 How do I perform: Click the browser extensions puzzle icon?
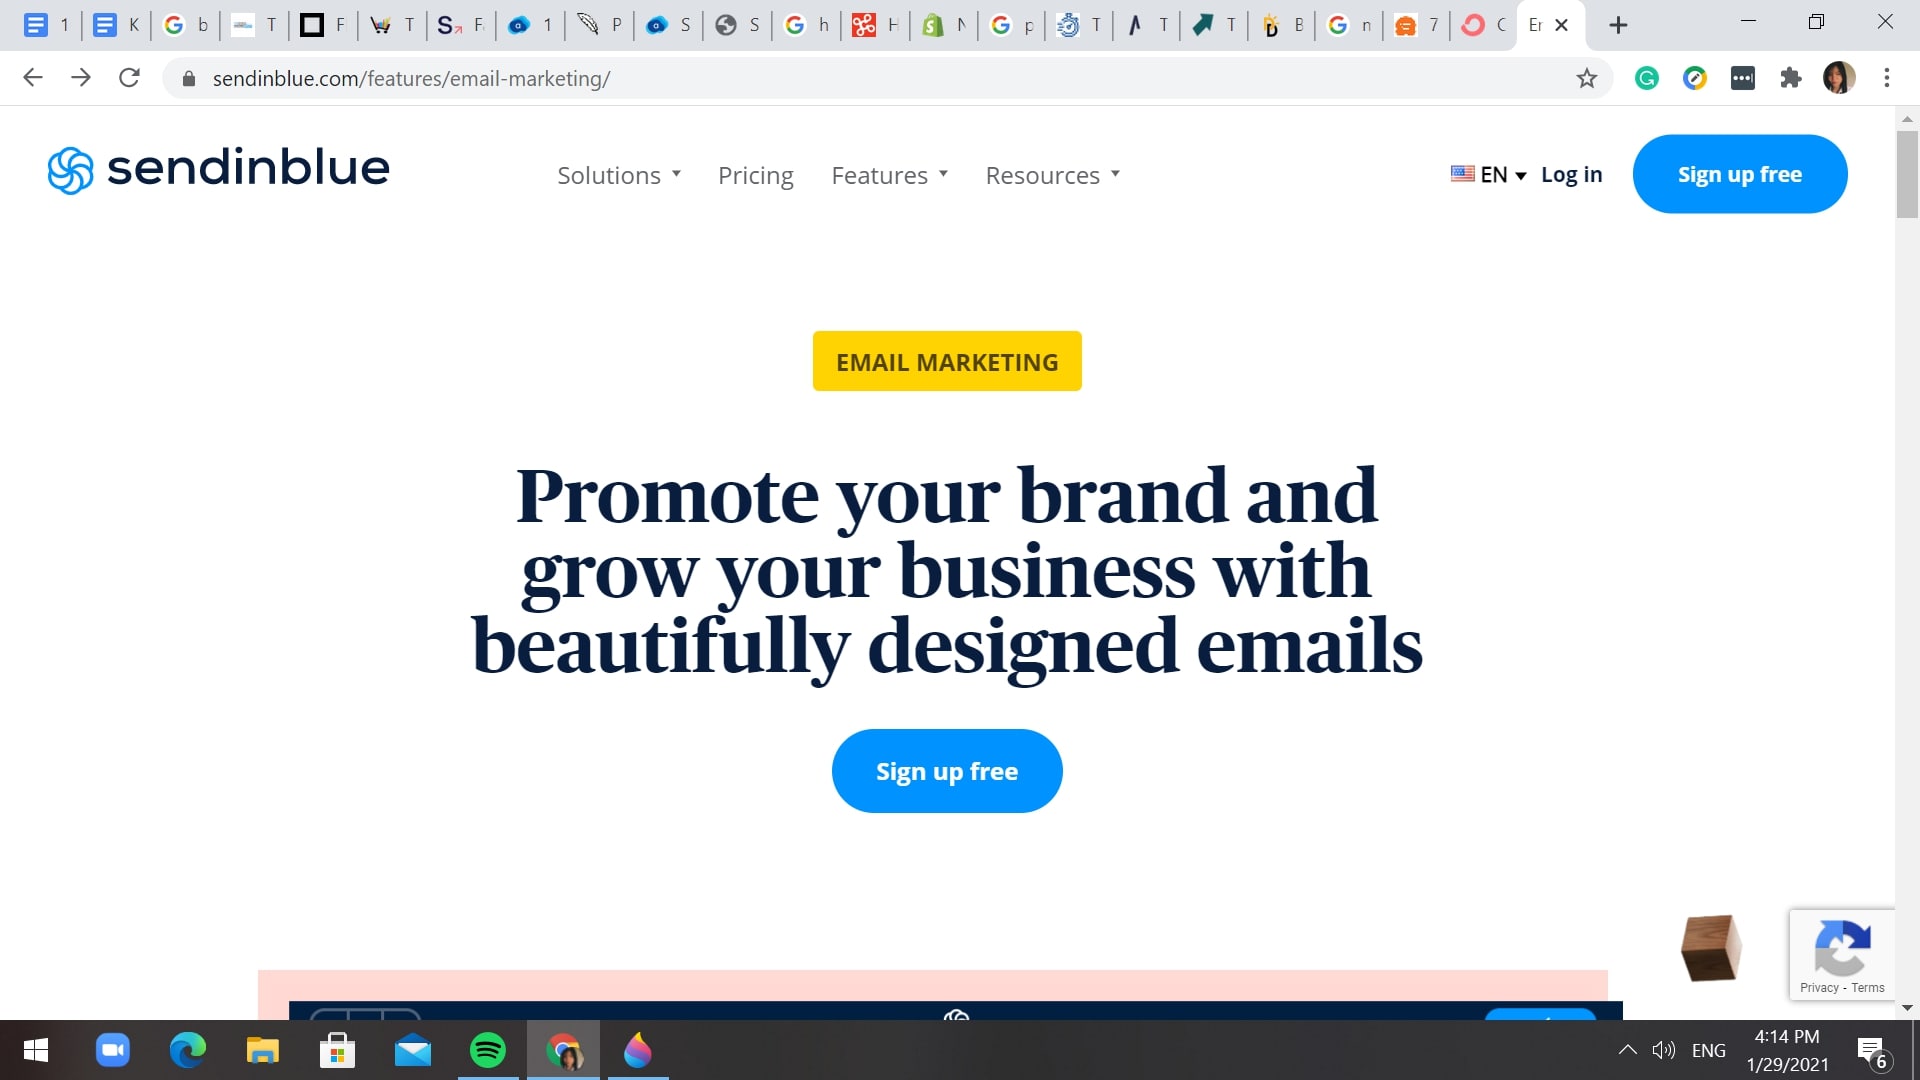coord(1791,78)
